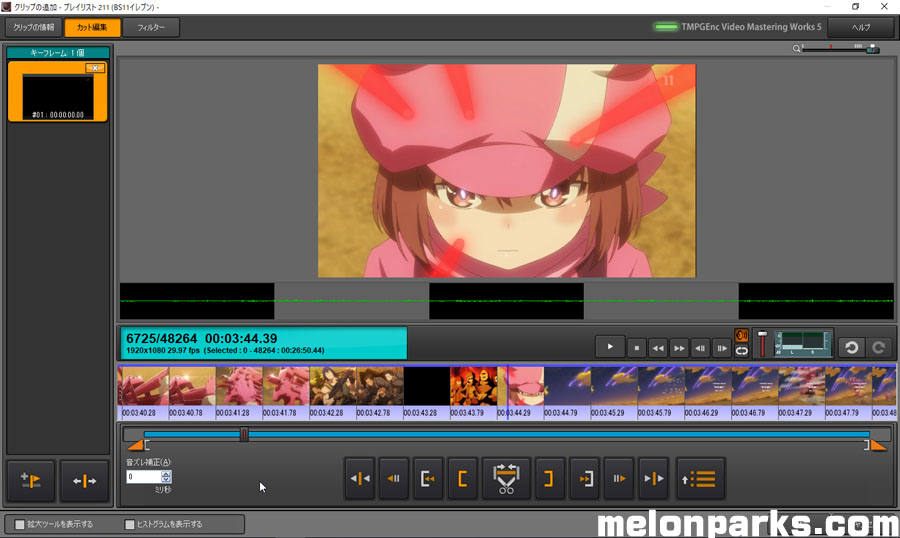This screenshot has height=538, width=900.
Task: Select filmstrip frame at 00:03:47.79
Action: [x=848, y=386]
